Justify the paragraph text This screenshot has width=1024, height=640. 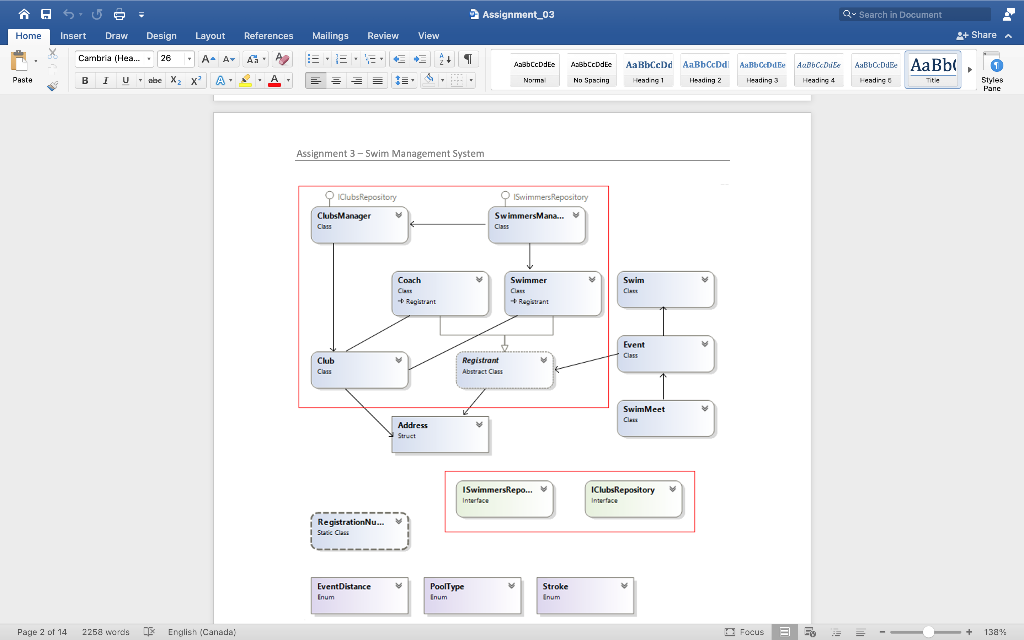(x=377, y=80)
